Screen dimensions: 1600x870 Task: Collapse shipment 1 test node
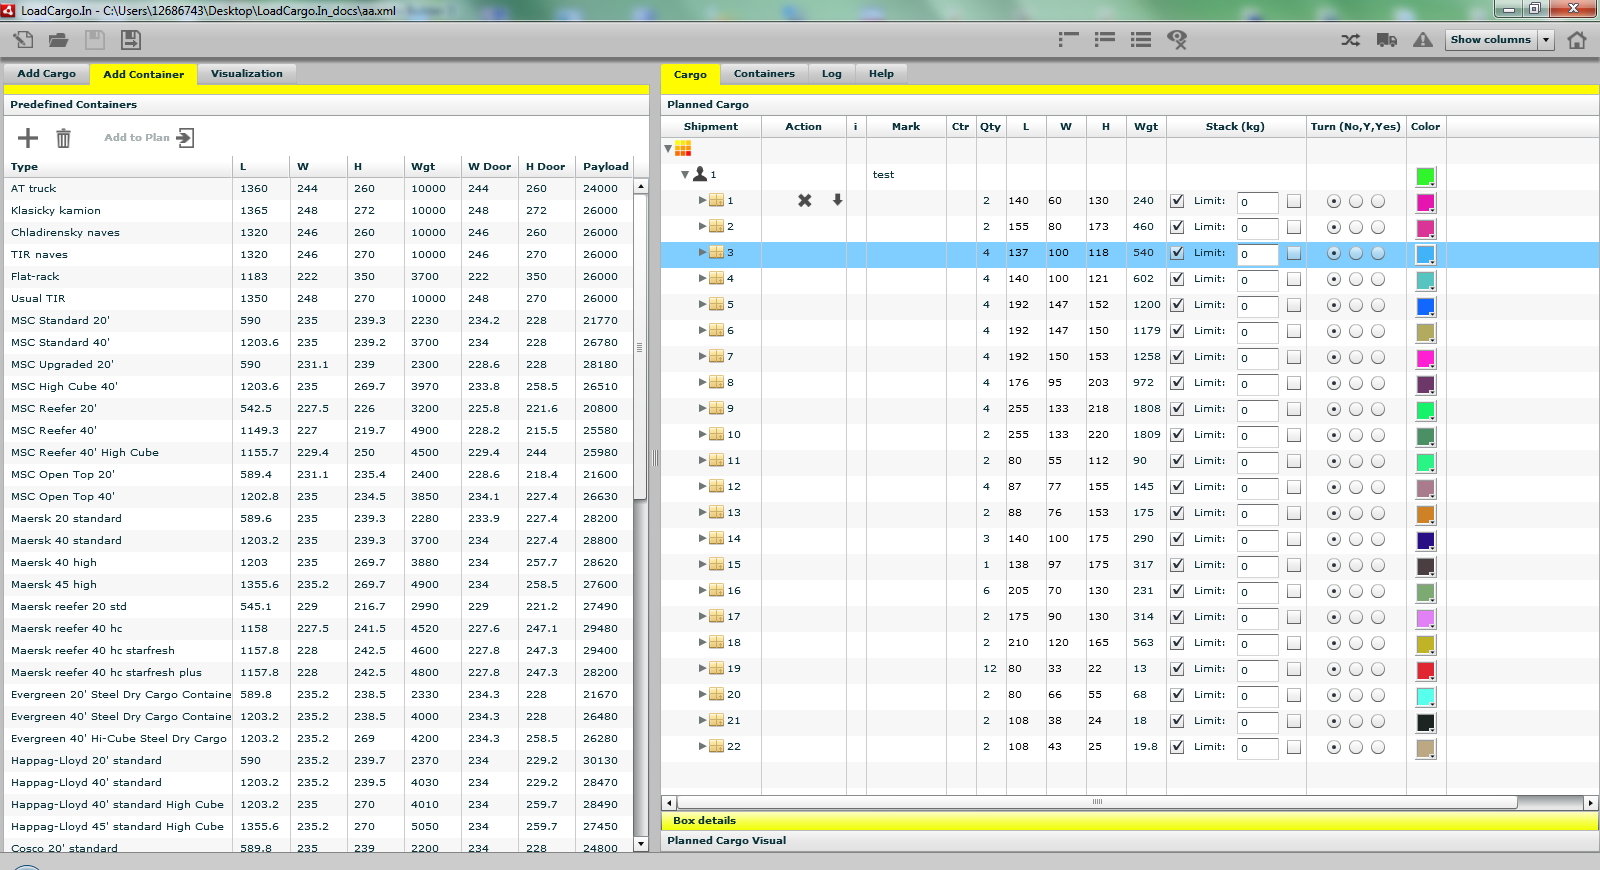pos(685,174)
